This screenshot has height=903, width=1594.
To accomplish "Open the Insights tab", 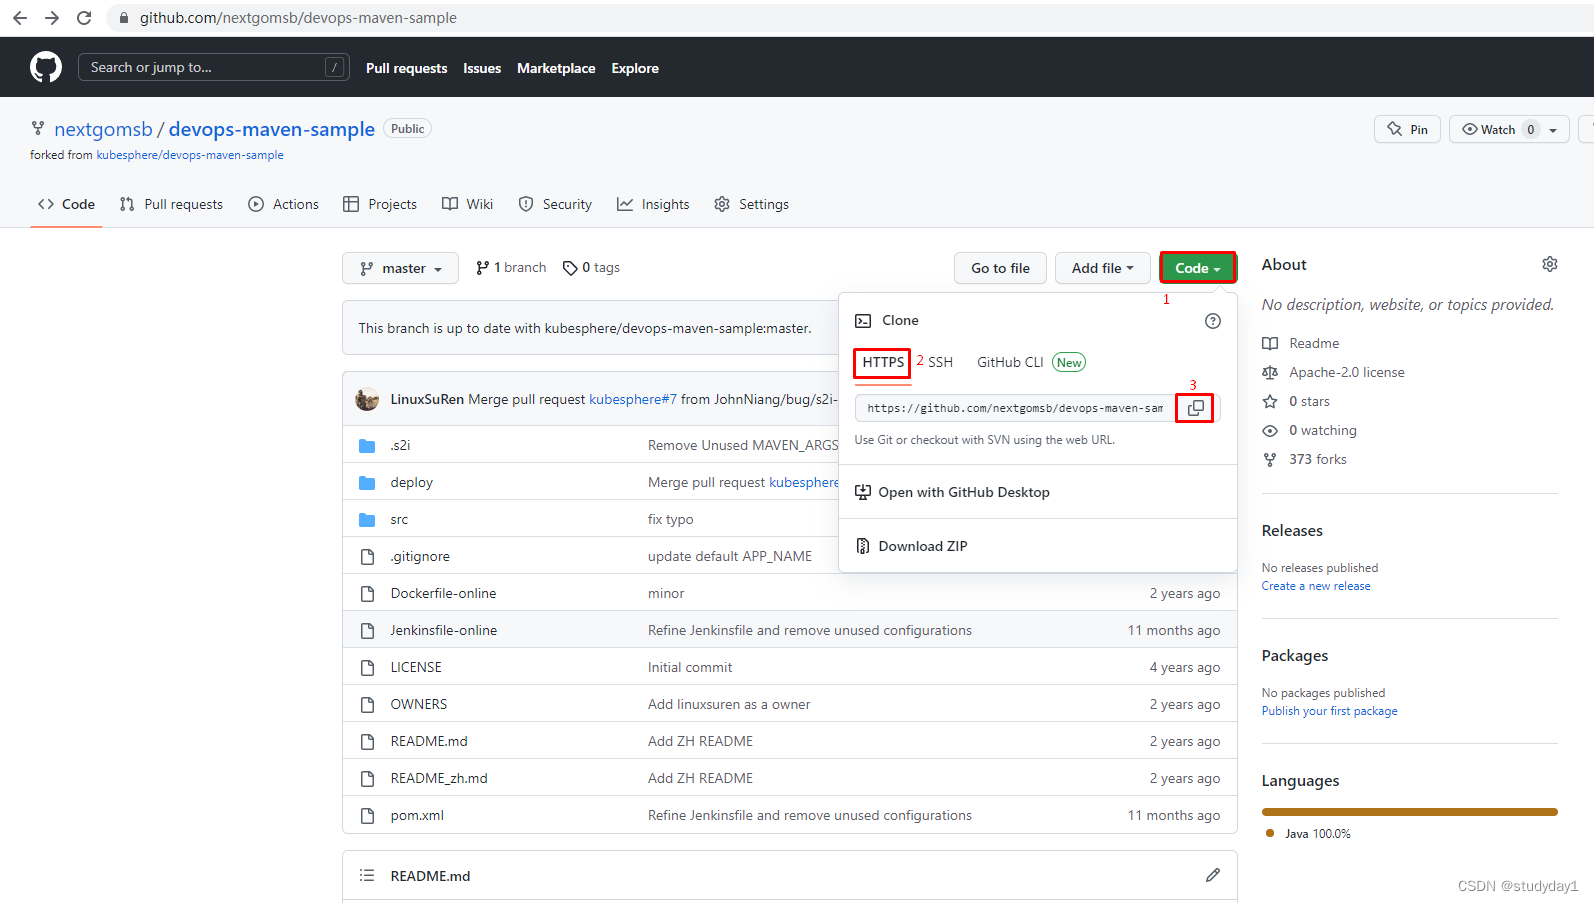I will [x=653, y=204].
